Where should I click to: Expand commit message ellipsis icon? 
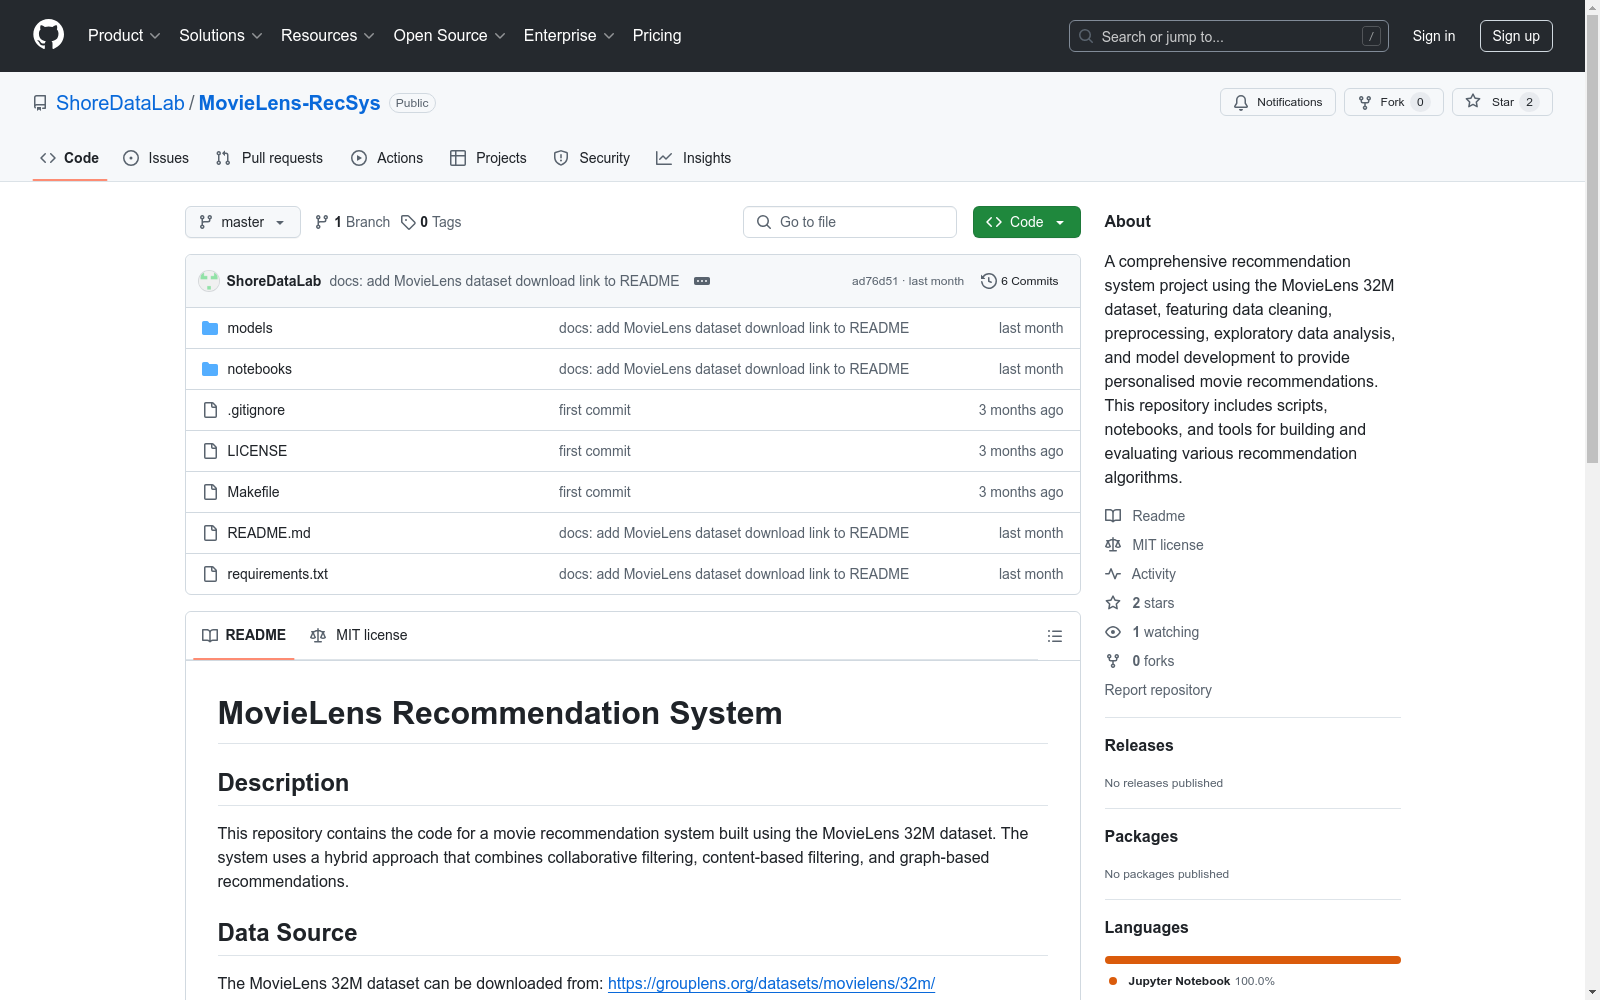(702, 281)
